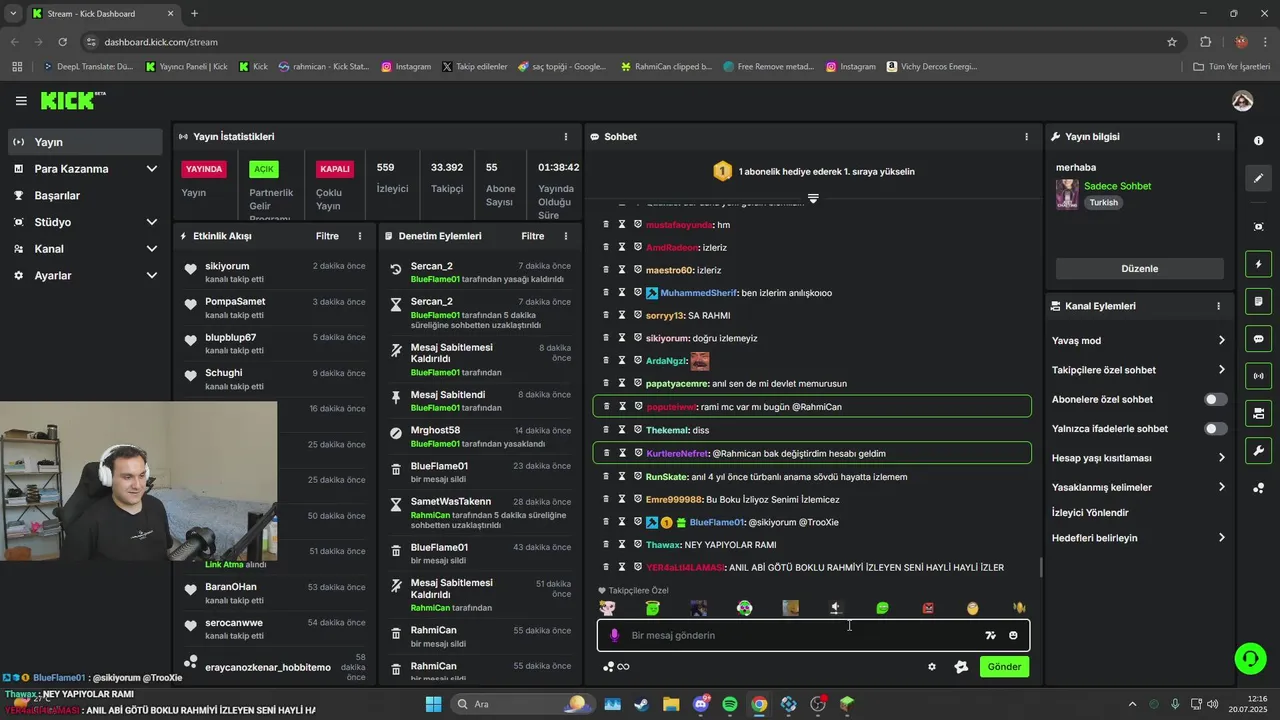The height and width of the screenshot is (720, 1280).
Task: Ban Thekemal using the shield icon
Action: coord(637,429)
